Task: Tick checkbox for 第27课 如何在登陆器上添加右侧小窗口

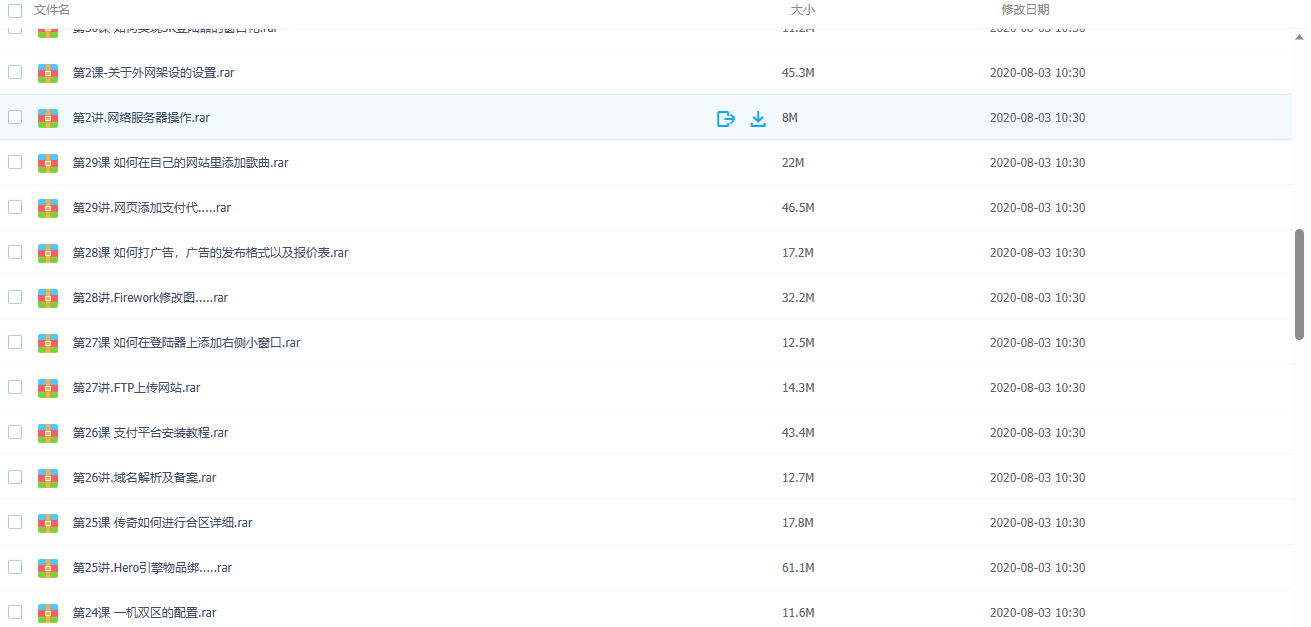Action: (15, 342)
